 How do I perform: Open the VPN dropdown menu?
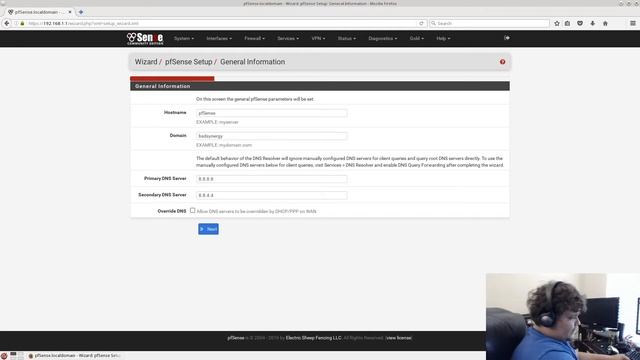pos(318,38)
